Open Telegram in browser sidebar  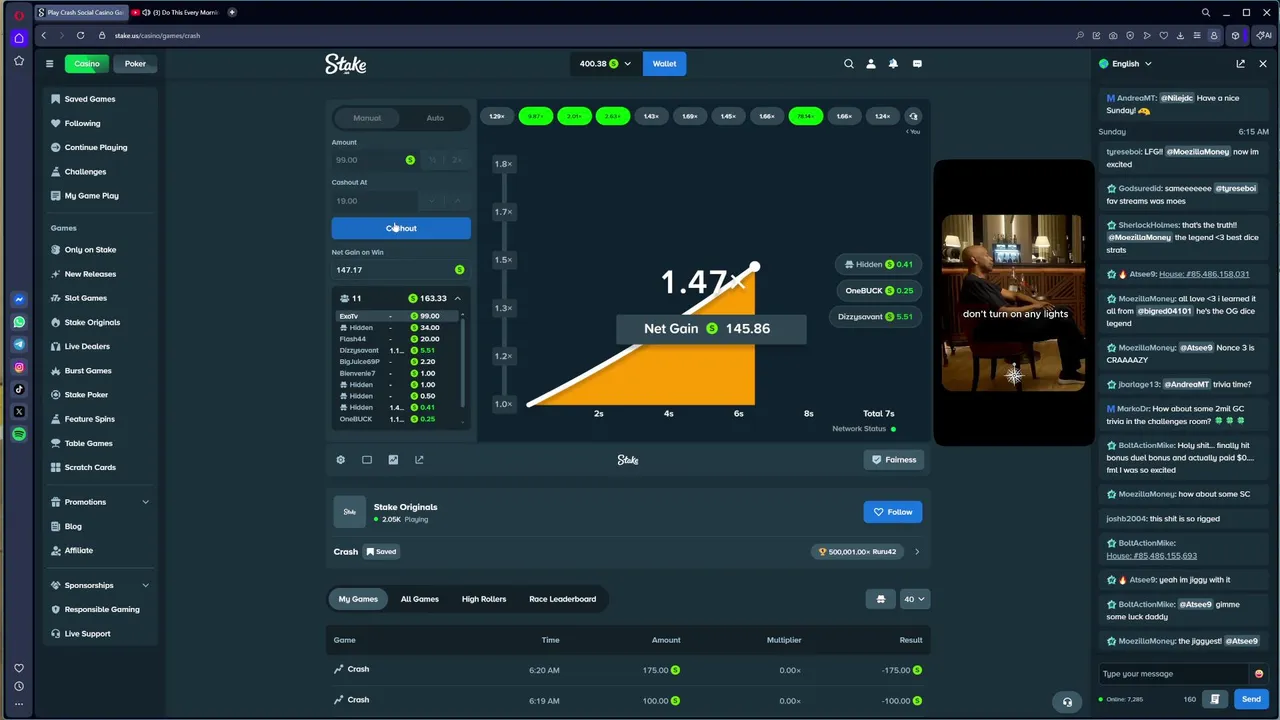click(x=19, y=344)
